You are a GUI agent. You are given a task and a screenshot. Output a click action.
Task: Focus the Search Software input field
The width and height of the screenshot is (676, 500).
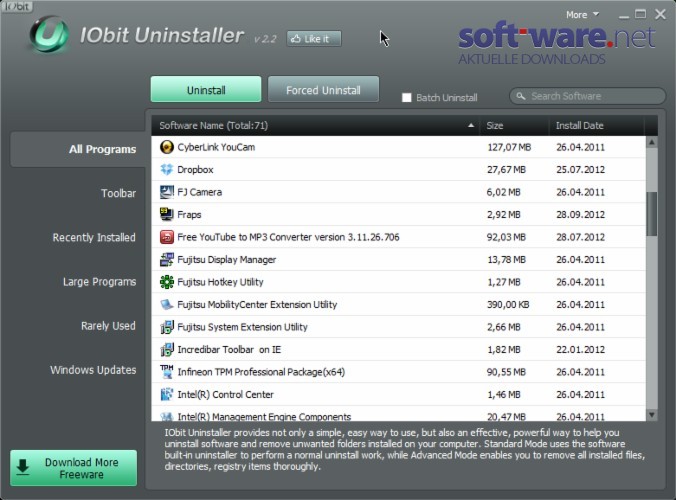[588, 96]
